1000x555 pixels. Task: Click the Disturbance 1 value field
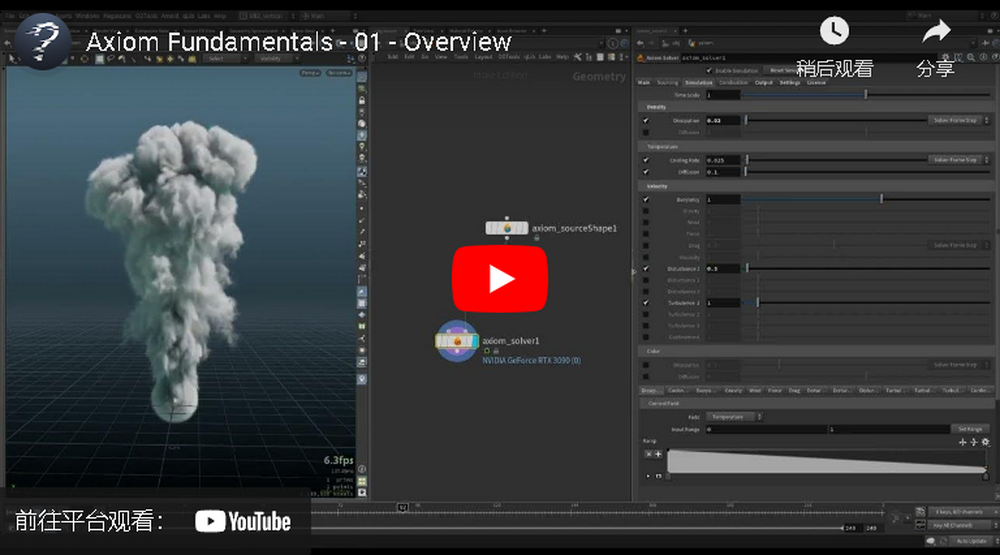723,269
